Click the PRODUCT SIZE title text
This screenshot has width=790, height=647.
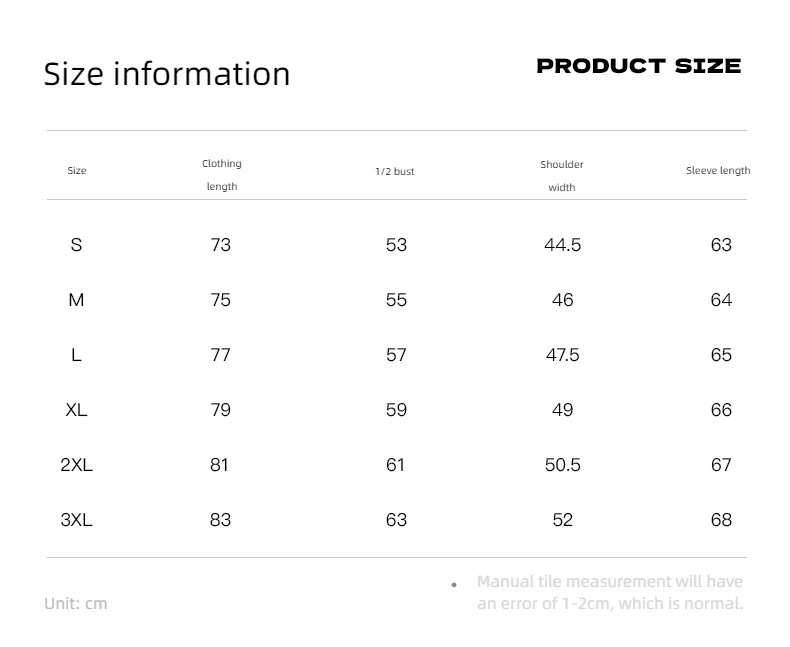tap(639, 66)
